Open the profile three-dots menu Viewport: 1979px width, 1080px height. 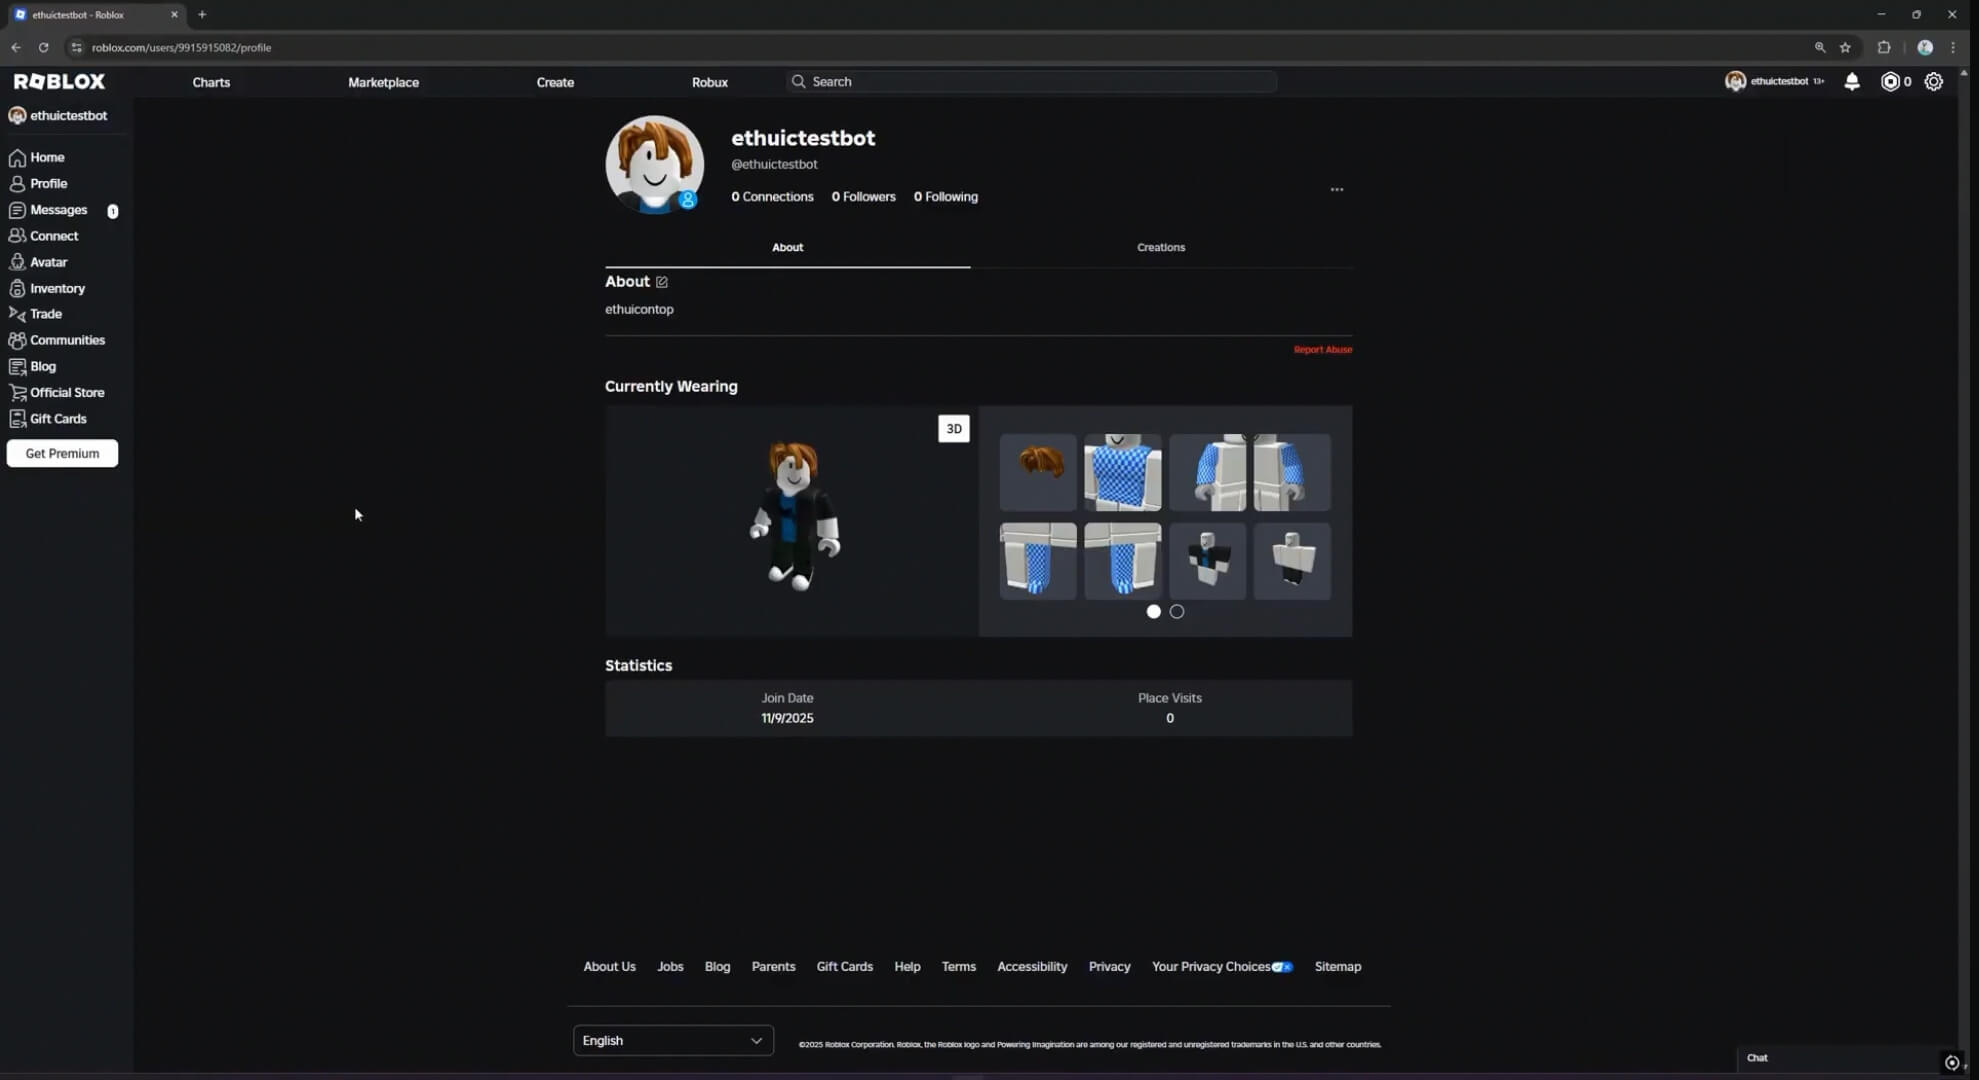coord(1337,189)
